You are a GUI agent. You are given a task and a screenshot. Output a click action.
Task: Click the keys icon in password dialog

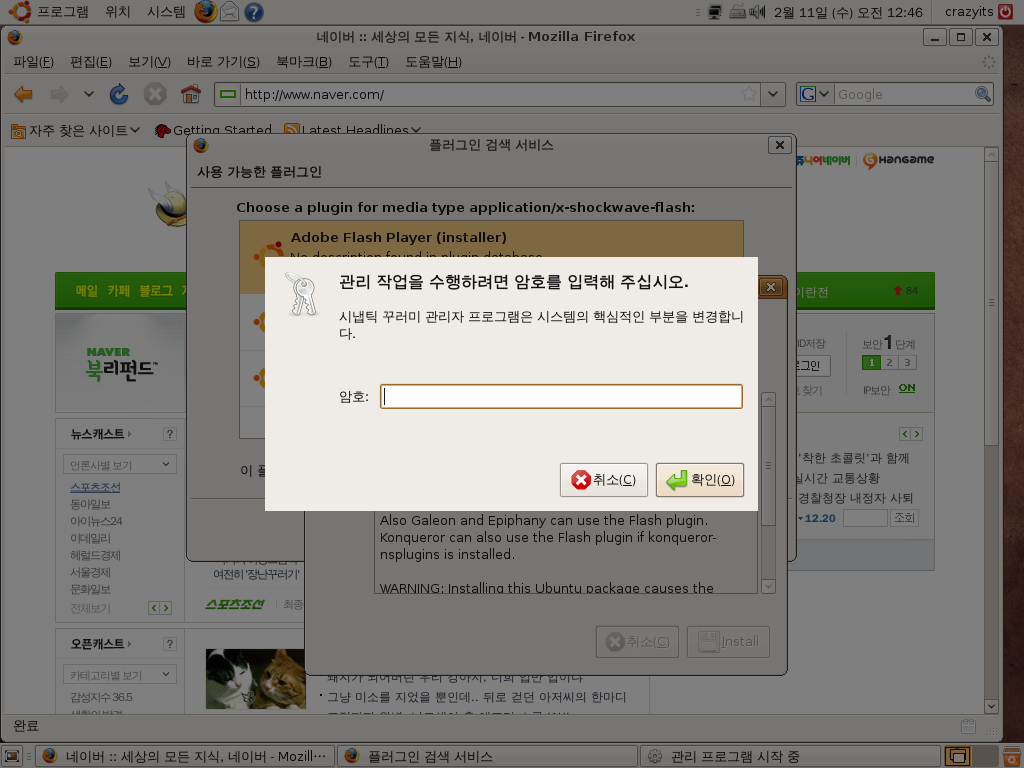pos(301,294)
